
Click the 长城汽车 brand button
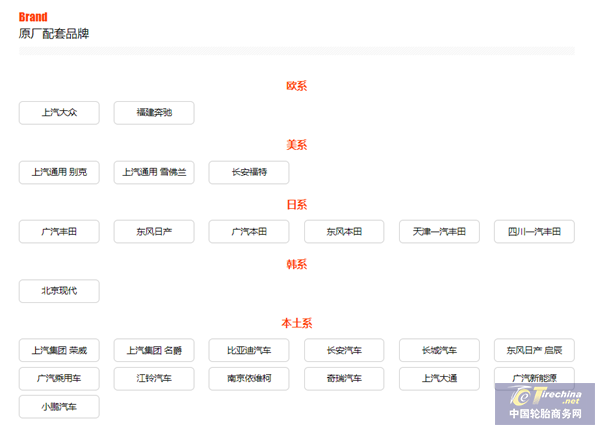(x=439, y=350)
